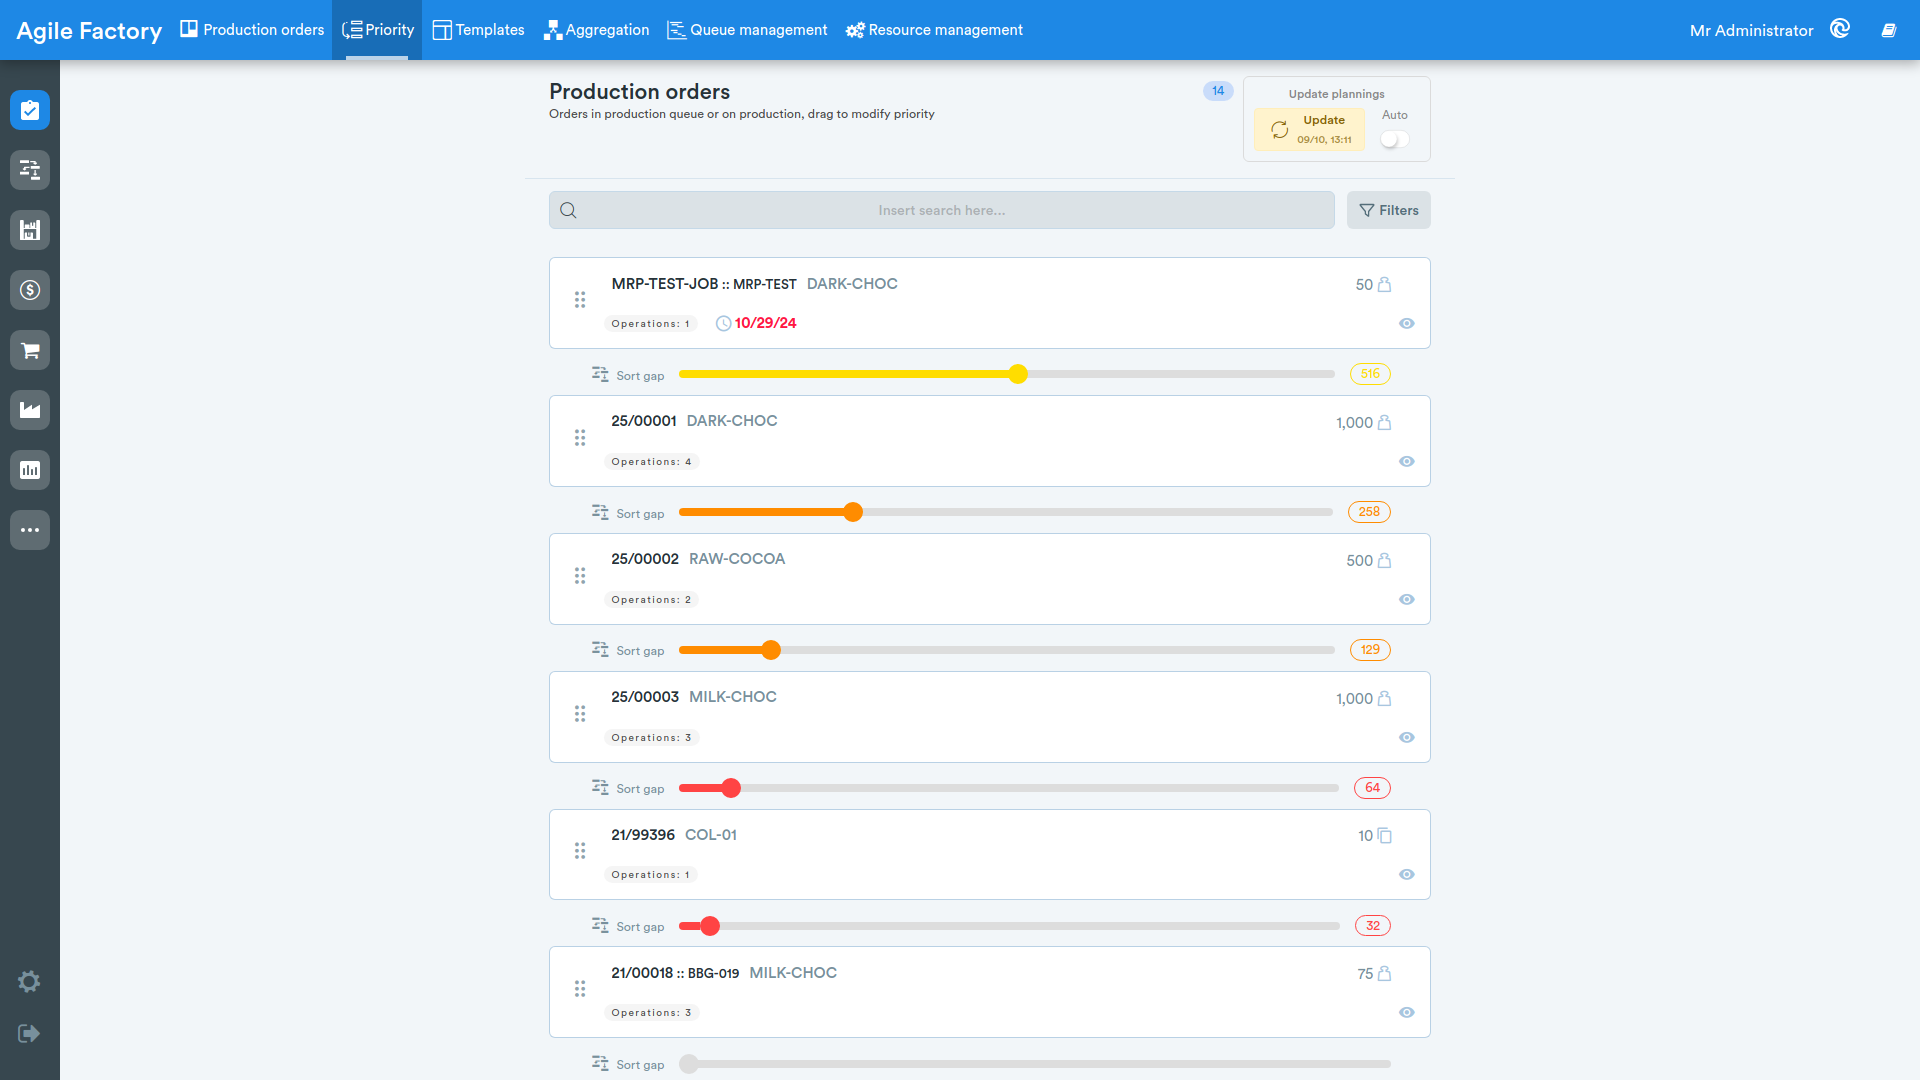Click drag handle of order 25/00002
This screenshot has width=1920, height=1080.
click(580, 576)
